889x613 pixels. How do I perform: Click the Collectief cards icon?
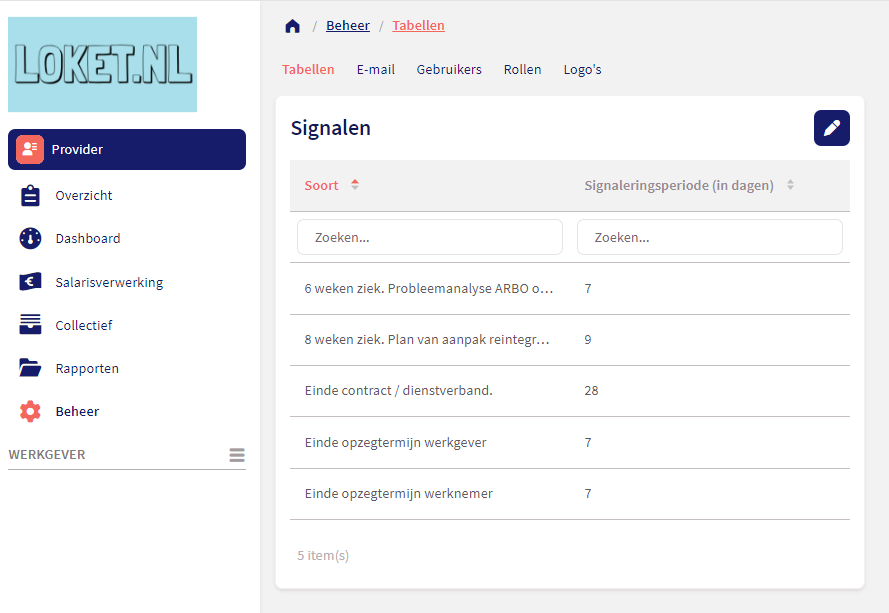29,324
